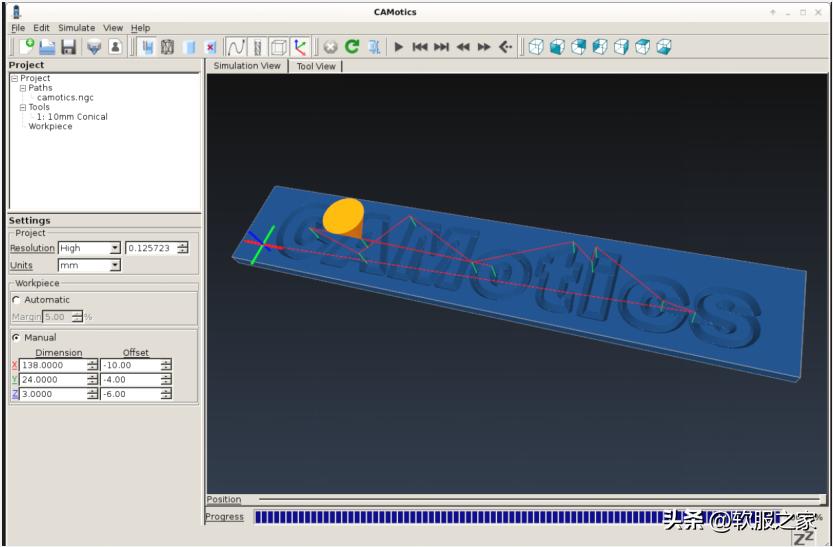The image size is (833, 547).
Task: Select camotics.ngc in the project tree
Action: (x=66, y=97)
